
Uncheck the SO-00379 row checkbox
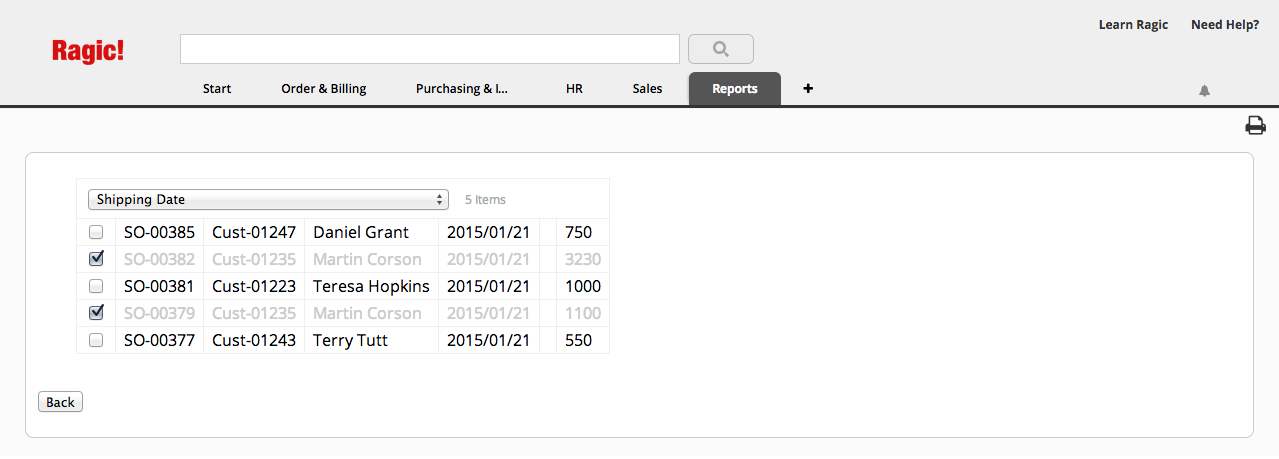tap(96, 312)
